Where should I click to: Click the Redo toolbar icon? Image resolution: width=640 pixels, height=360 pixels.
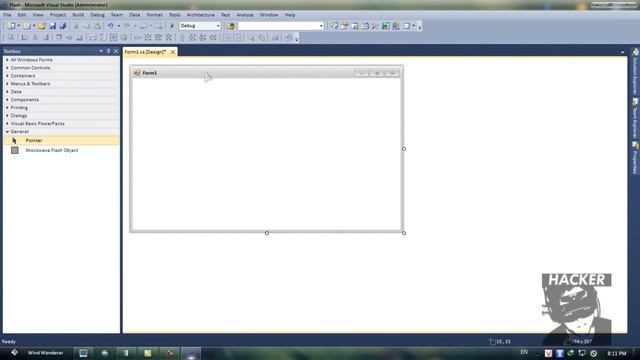point(127,26)
